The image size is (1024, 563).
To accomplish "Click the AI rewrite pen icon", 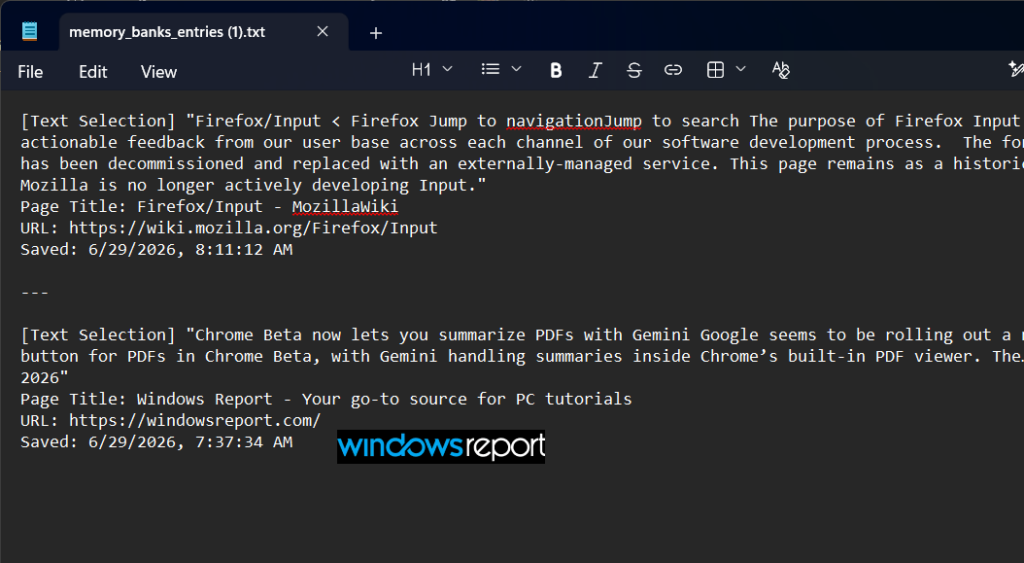I will pyautogui.click(x=1016, y=69).
